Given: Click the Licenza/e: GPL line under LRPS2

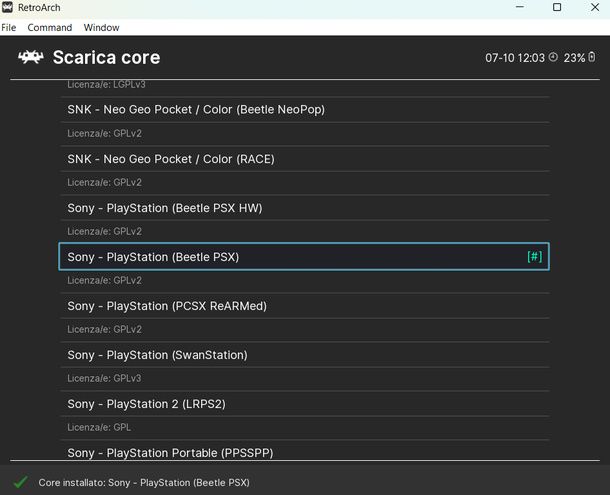Looking at the screenshot, I should [x=99, y=427].
